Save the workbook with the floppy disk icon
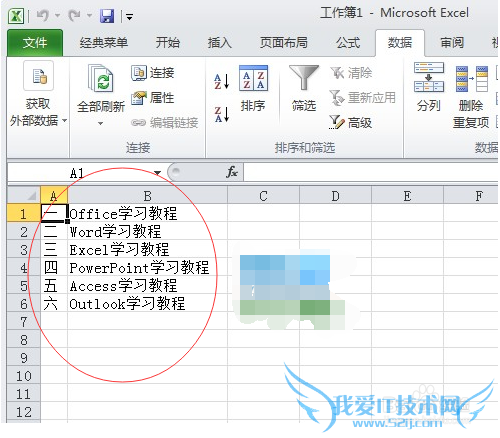500x438 pixels. click(x=107, y=16)
